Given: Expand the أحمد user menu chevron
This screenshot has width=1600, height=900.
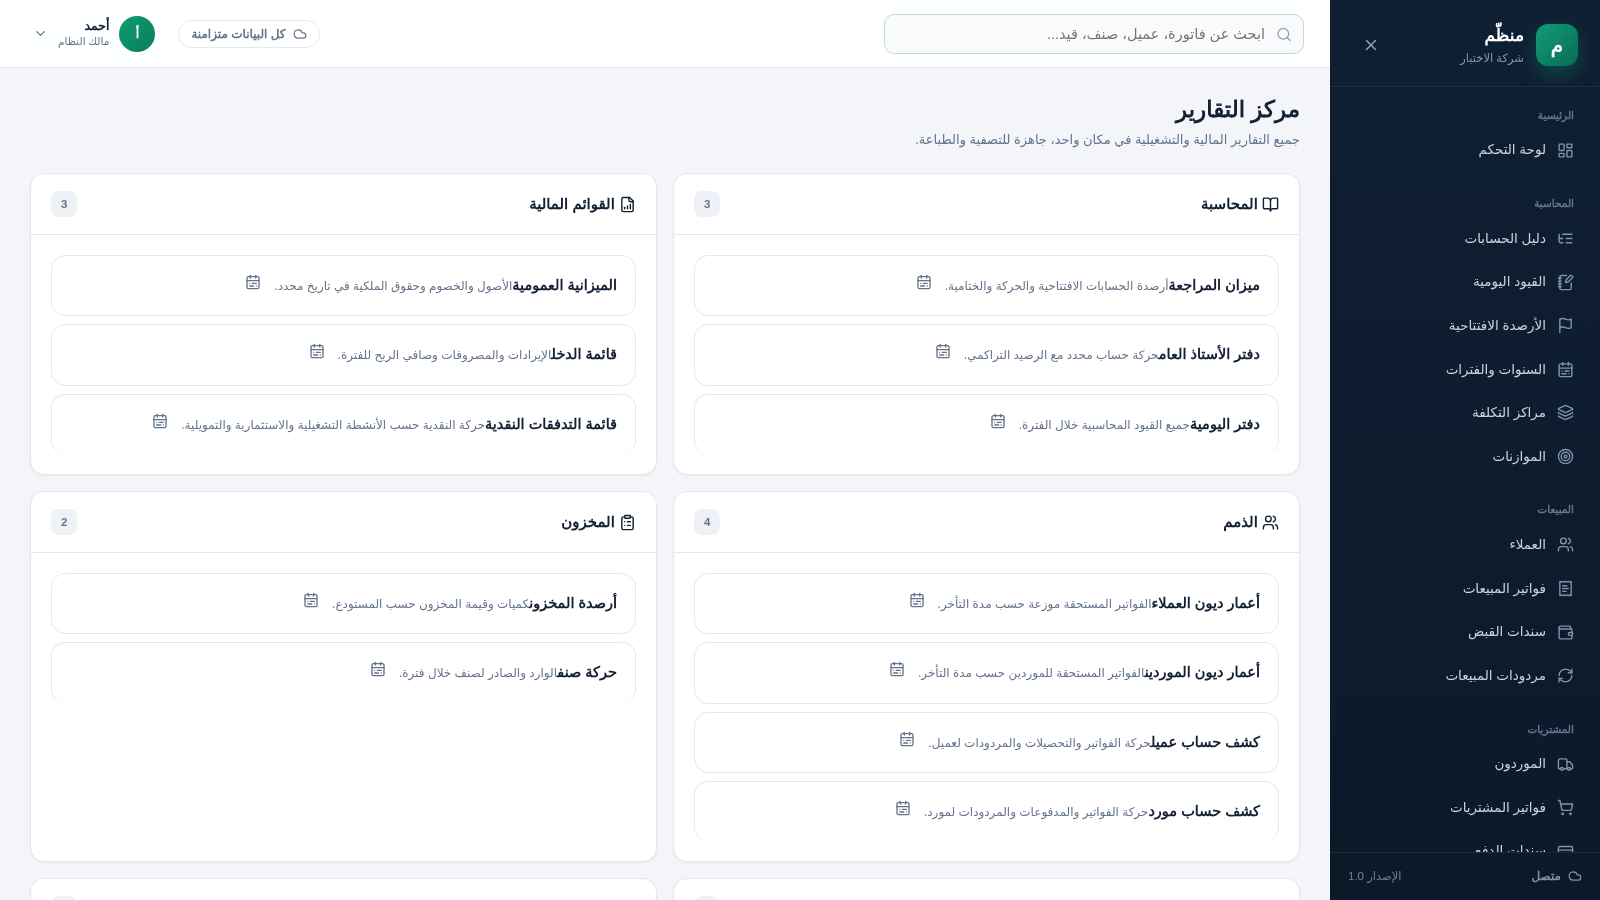Looking at the screenshot, I should click(41, 33).
